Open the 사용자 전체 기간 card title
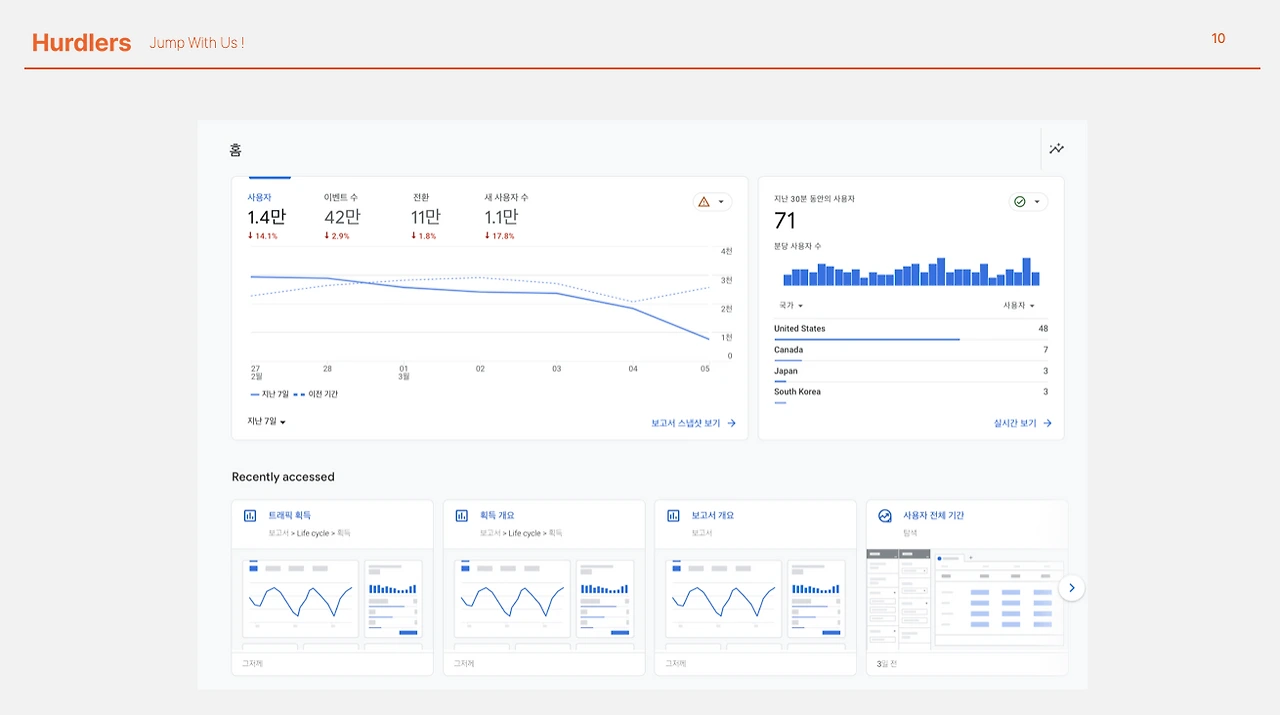This screenshot has width=1280, height=715. (x=933, y=516)
